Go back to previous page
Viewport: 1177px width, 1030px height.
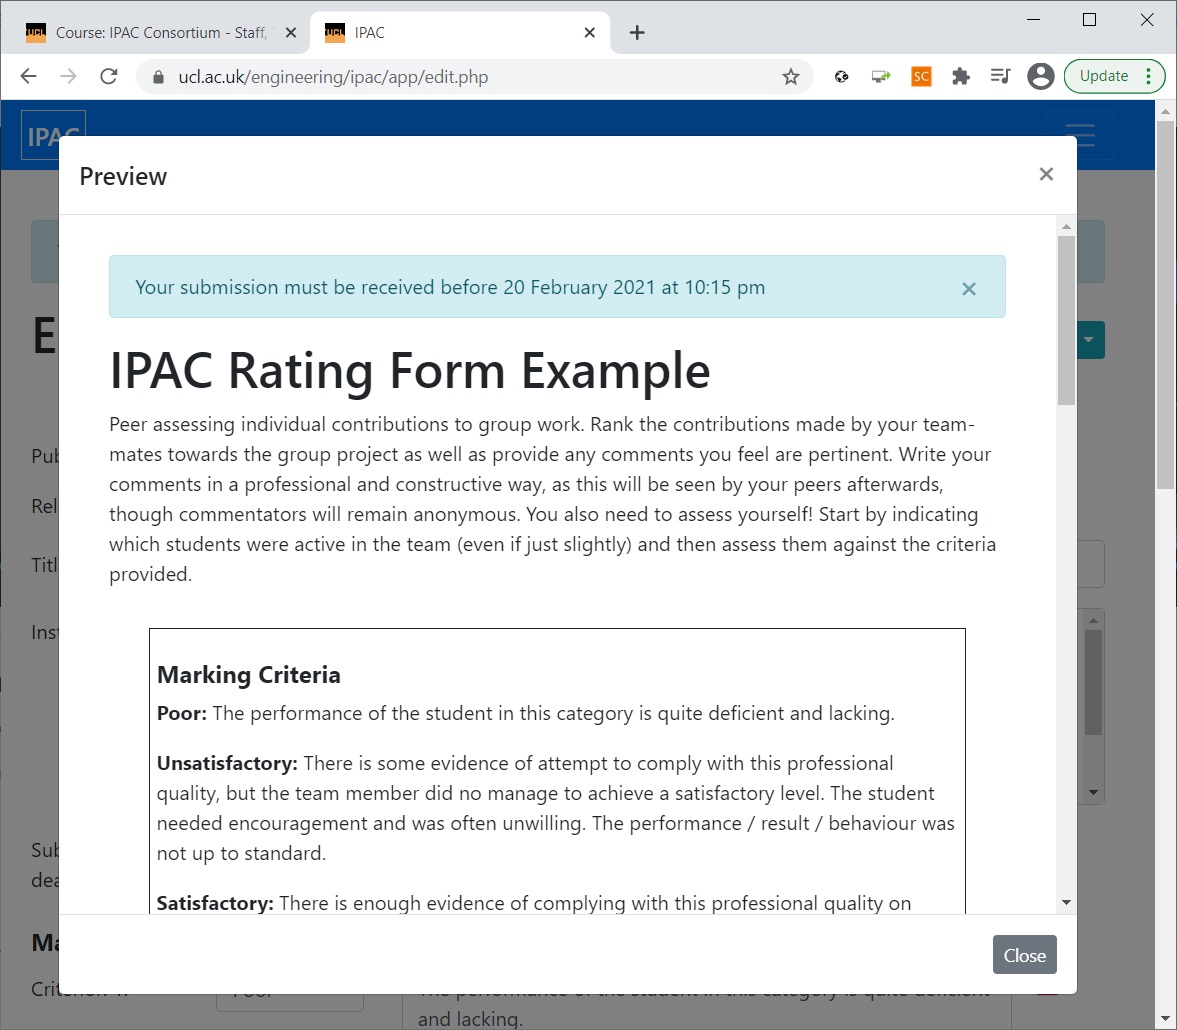[x=29, y=77]
